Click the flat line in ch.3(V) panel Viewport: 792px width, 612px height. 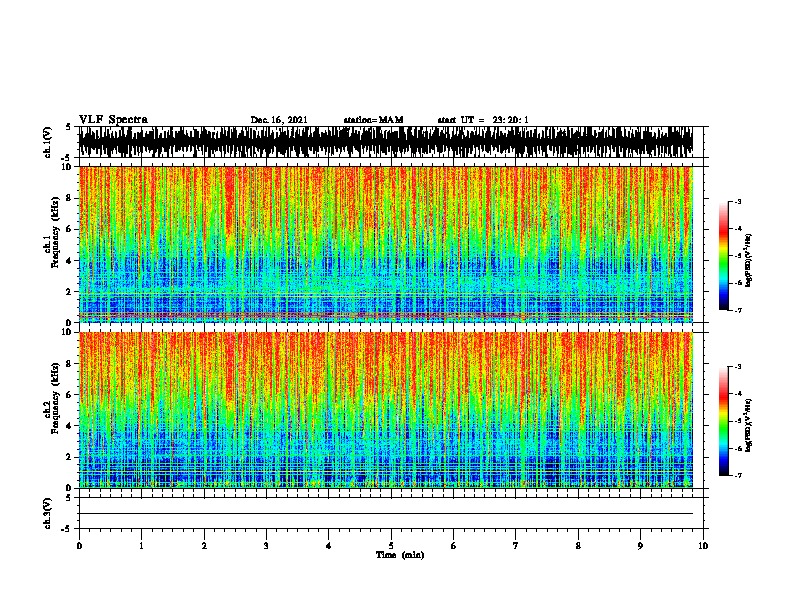point(386,514)
